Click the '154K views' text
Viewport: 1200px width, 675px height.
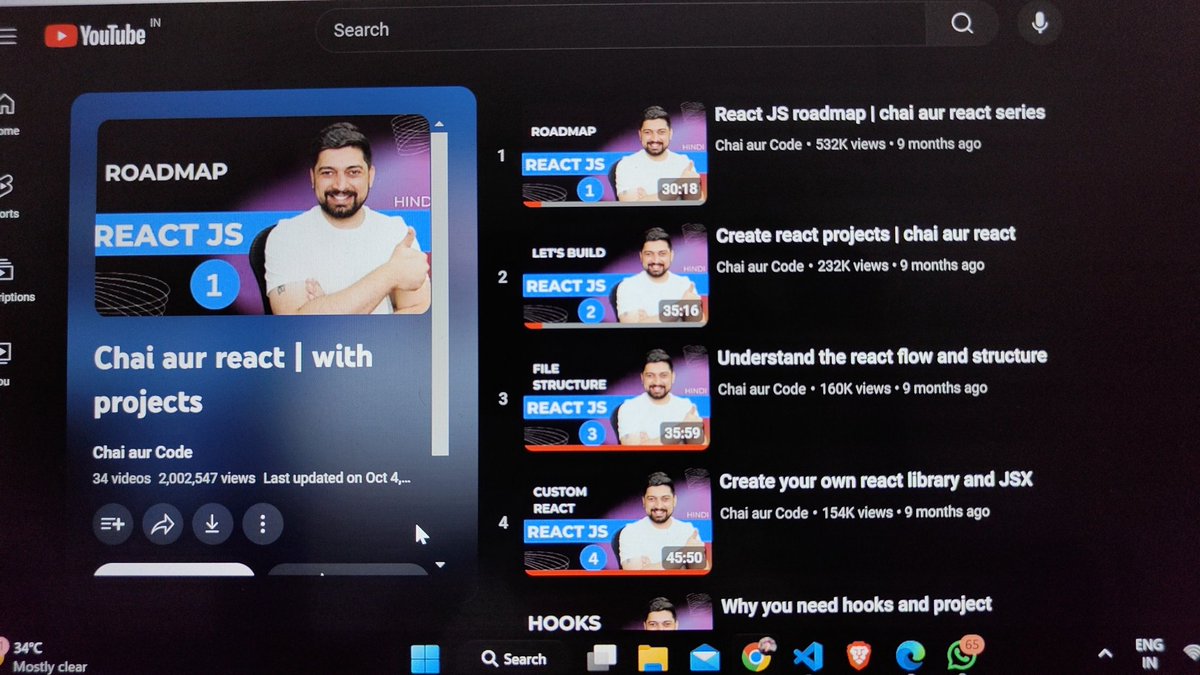(x=857, y=512)
